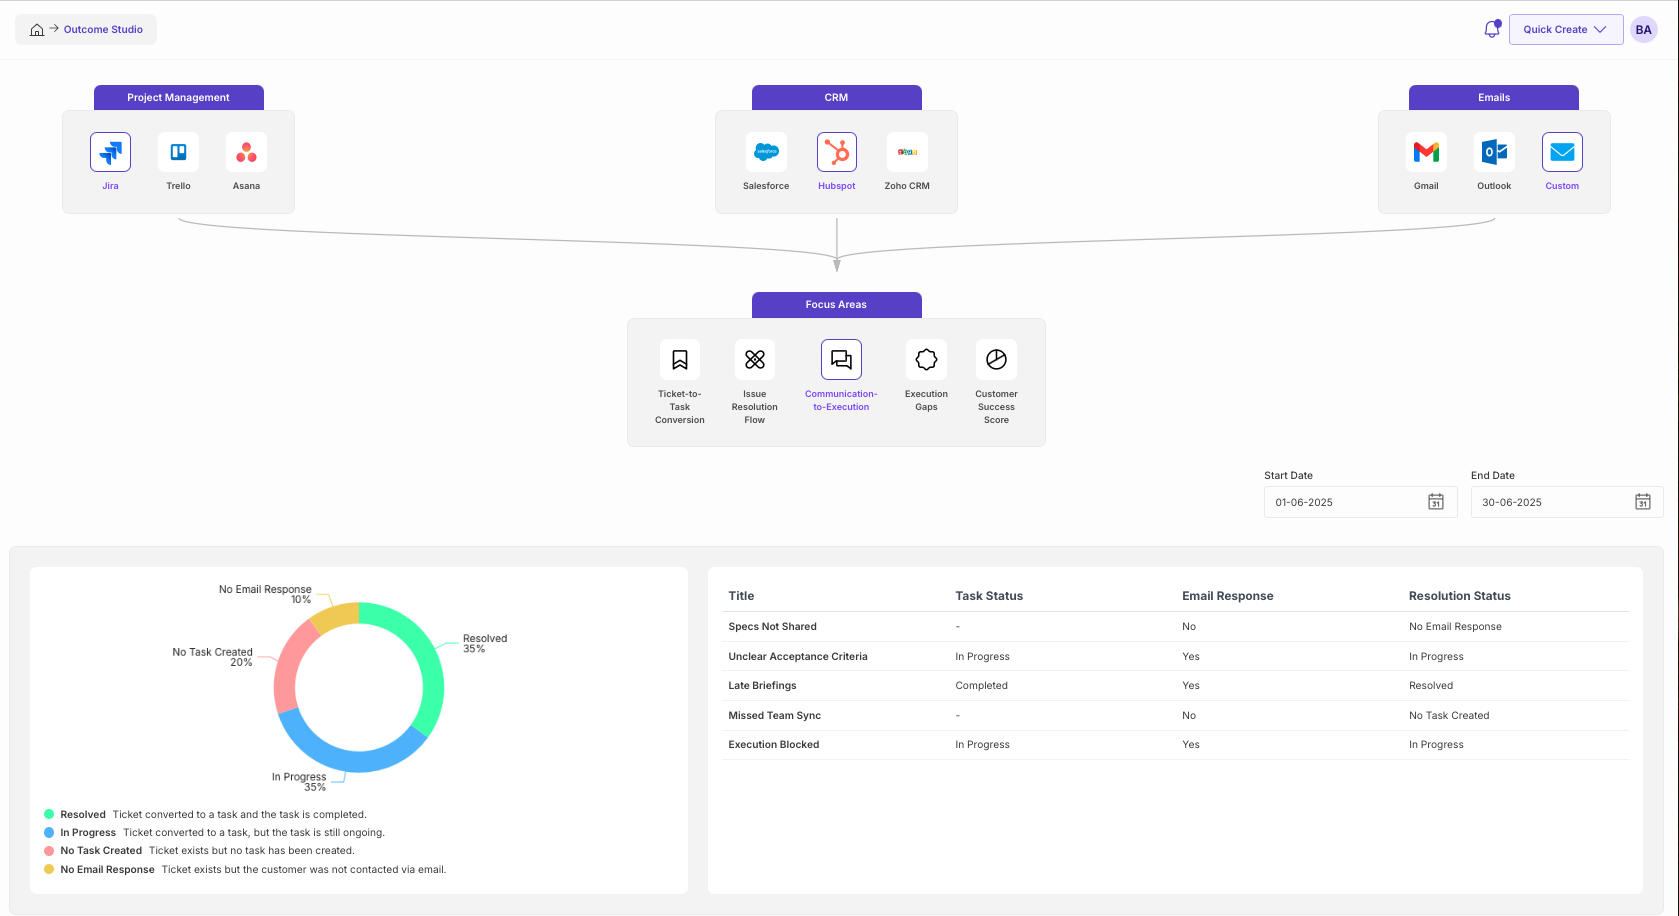Select Salesforce as the CRM source
This screenshot has height=916, width=1679.
[766, 152]
